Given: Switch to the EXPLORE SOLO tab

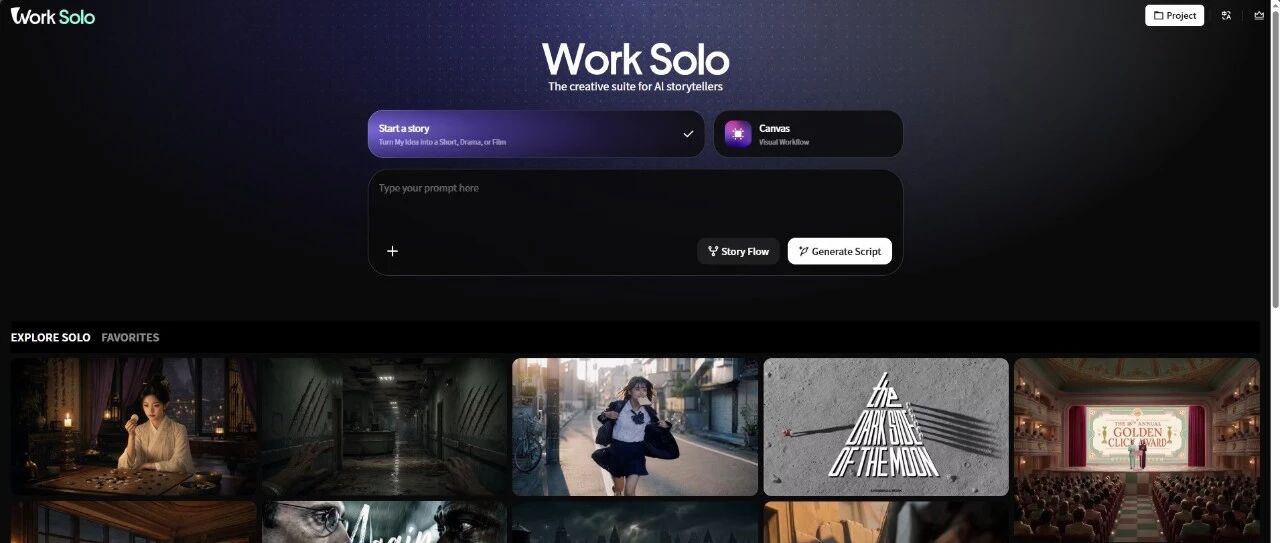Looking at the screenshot, I should click(x=50, y=338).
